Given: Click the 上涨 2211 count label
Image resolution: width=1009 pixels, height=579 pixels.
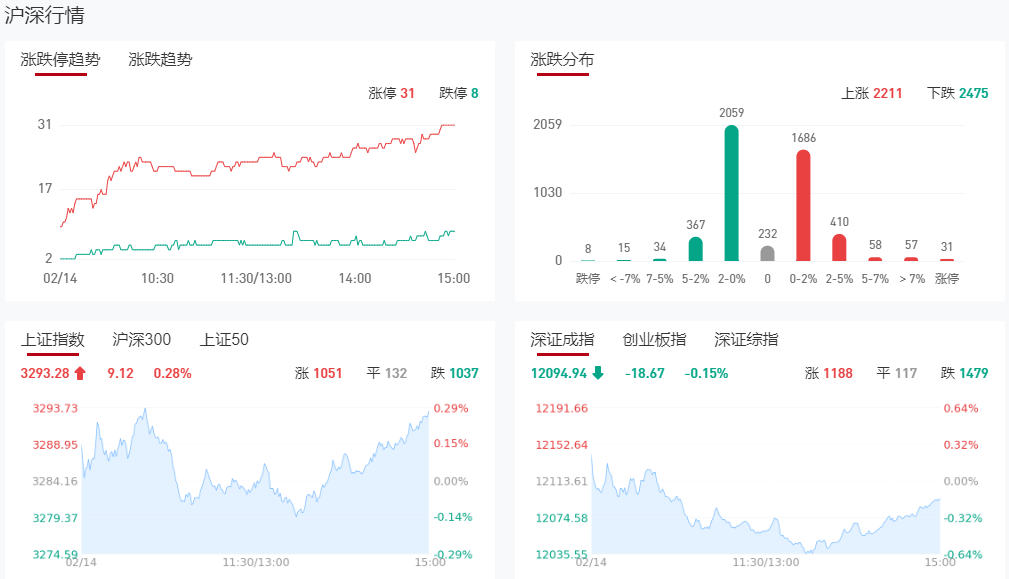Looking at the screenshot, I should point(872,93).
